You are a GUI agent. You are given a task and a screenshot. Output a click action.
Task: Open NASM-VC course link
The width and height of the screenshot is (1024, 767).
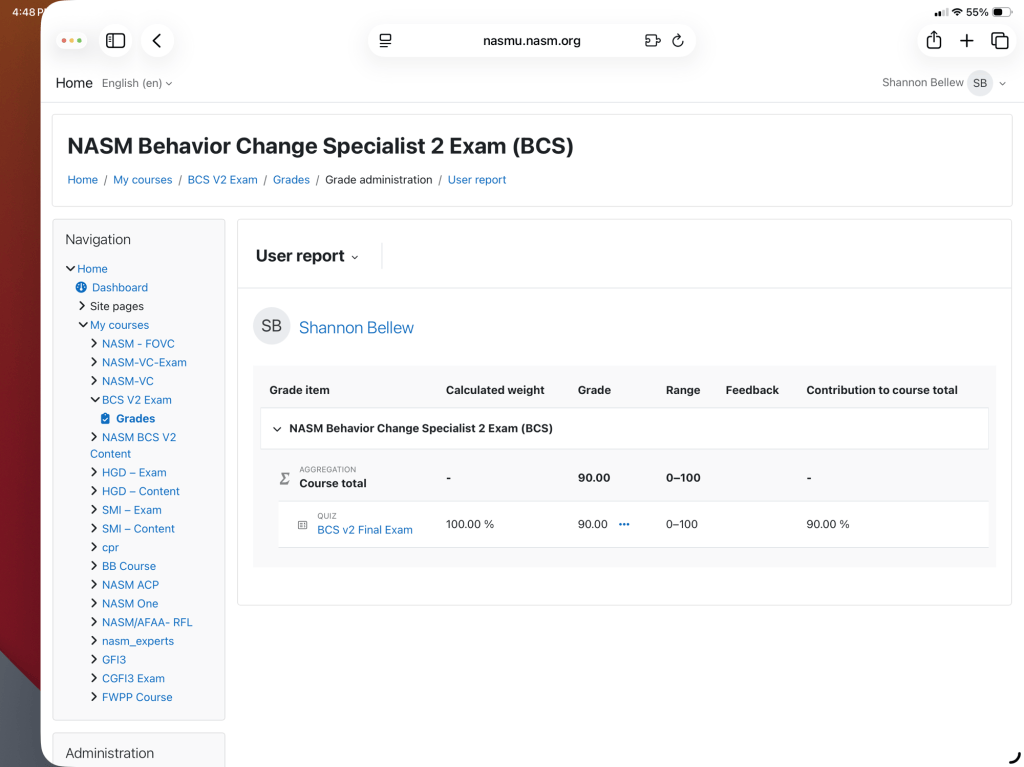(x=127, y=381)
